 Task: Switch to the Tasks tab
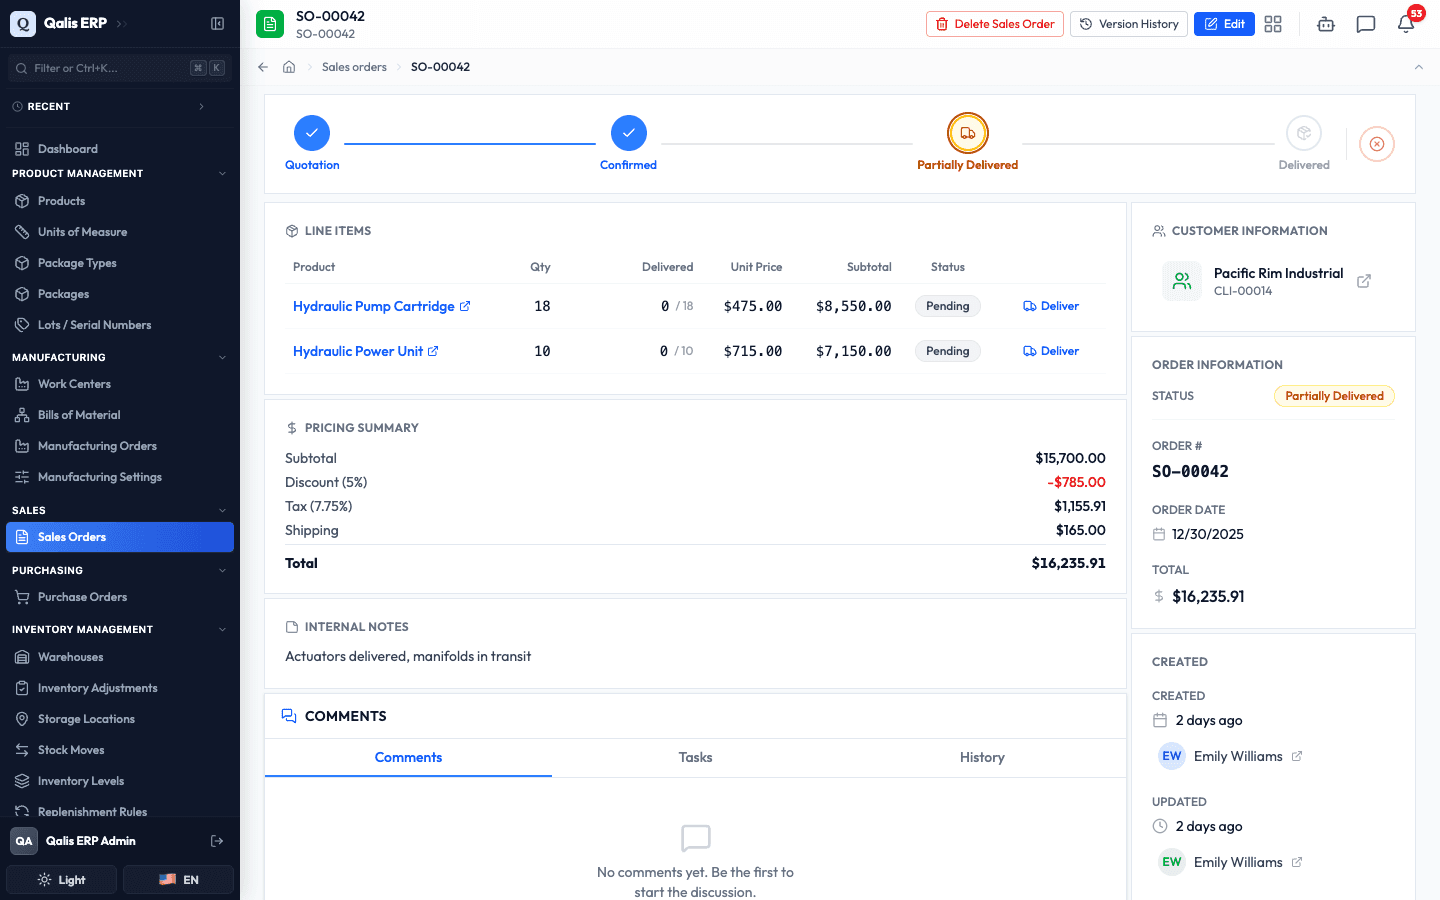click(x=695, y=758)
